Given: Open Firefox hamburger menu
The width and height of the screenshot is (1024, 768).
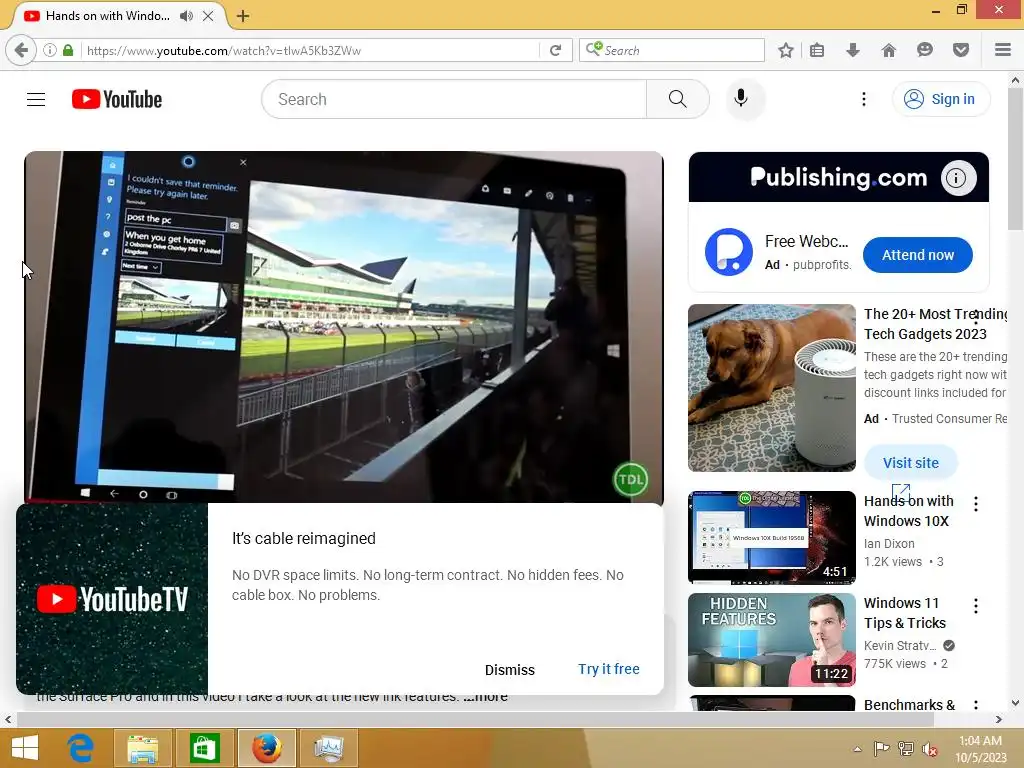Looking at the screenshot, I should tap(1003, 50).
